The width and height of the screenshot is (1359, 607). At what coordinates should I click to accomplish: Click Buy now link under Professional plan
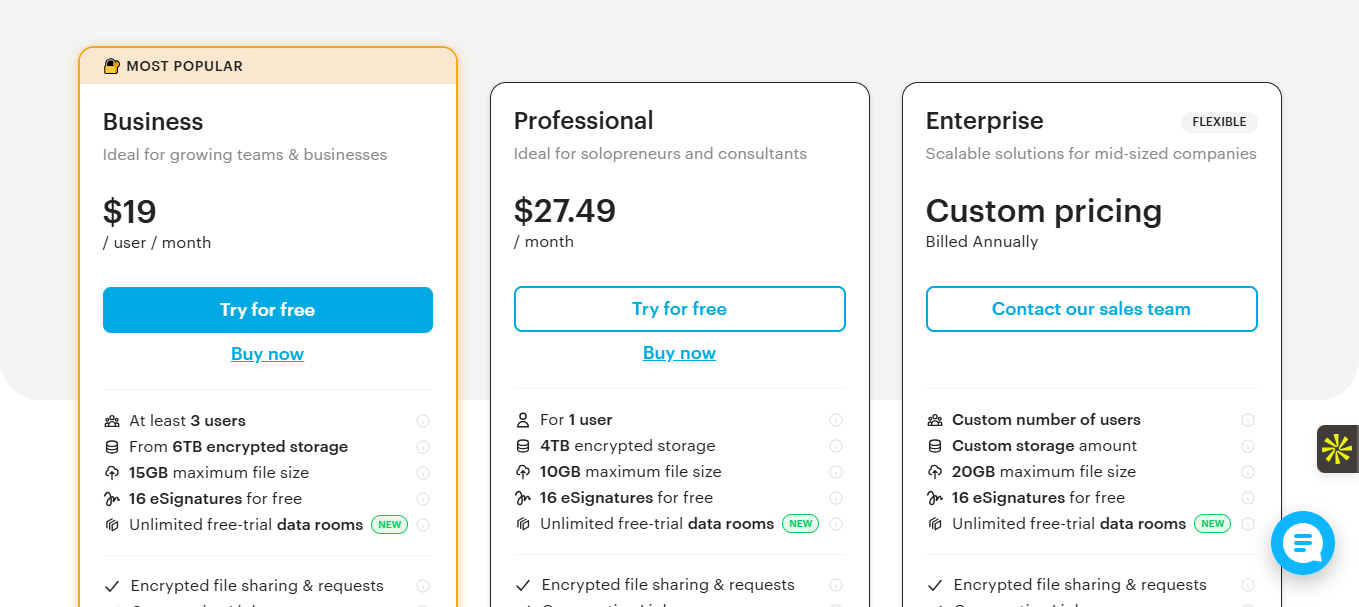pos(679,353)
